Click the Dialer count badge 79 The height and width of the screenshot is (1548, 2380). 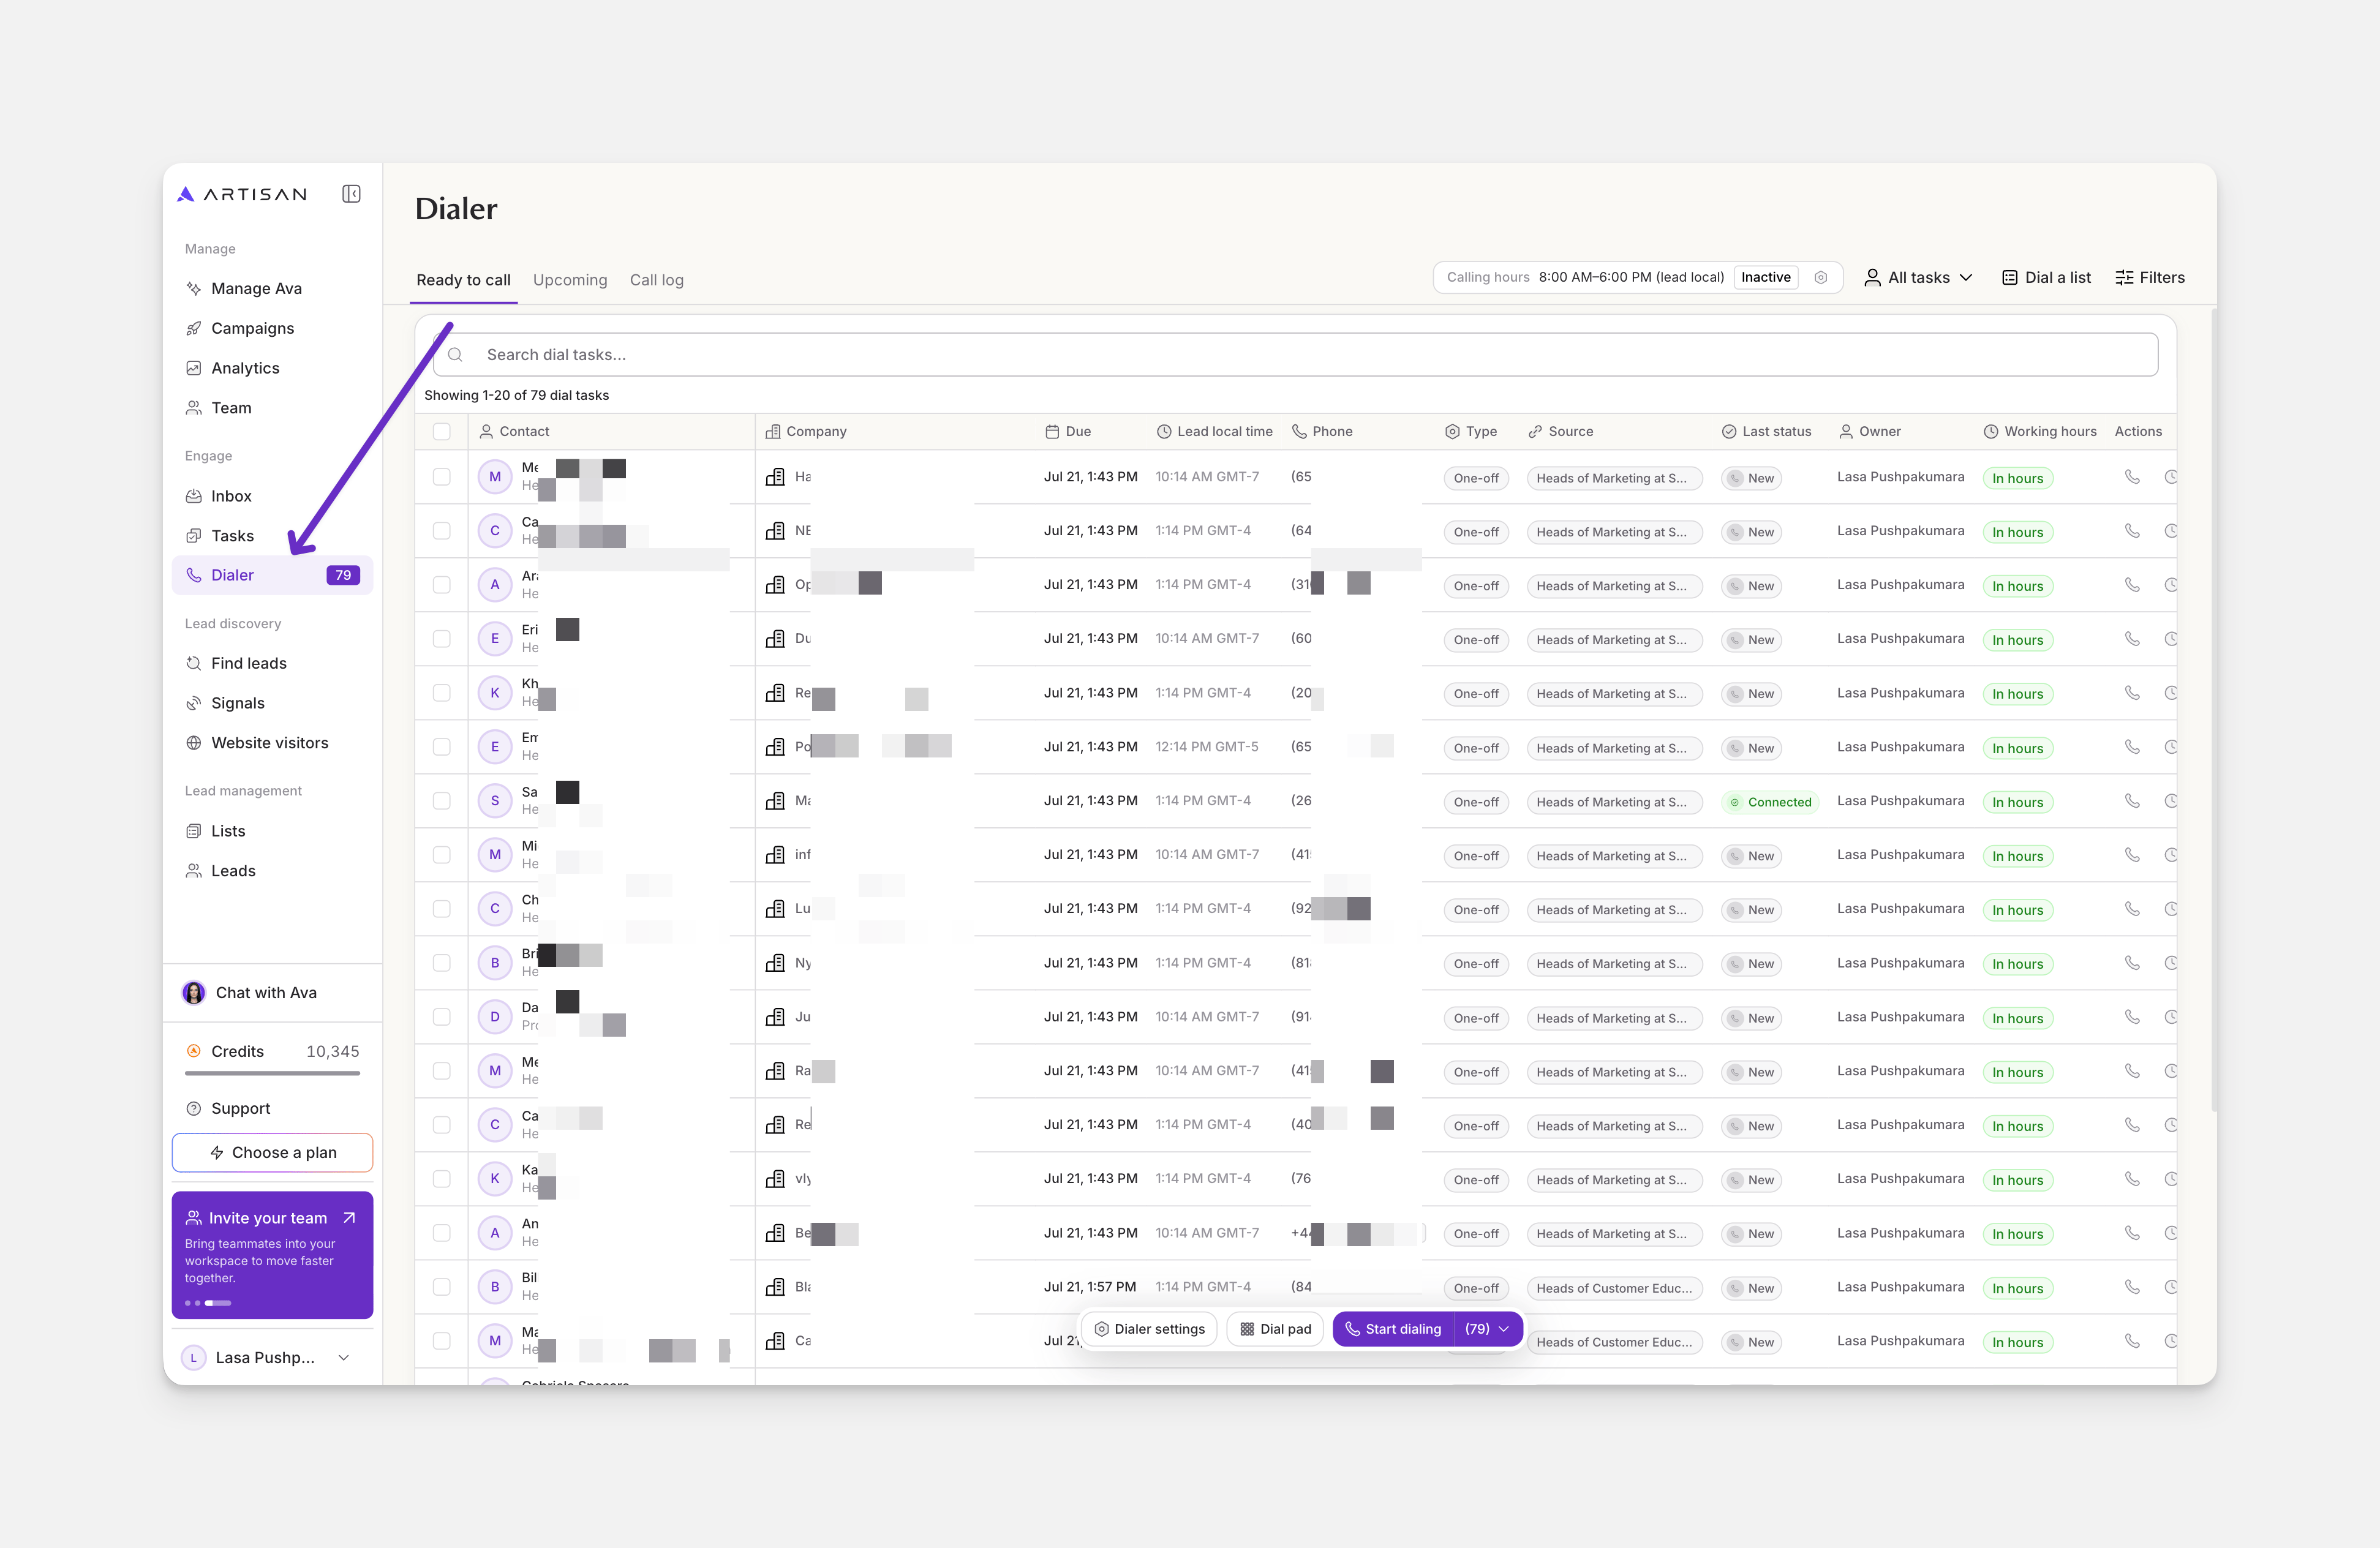tap(343, 575)
